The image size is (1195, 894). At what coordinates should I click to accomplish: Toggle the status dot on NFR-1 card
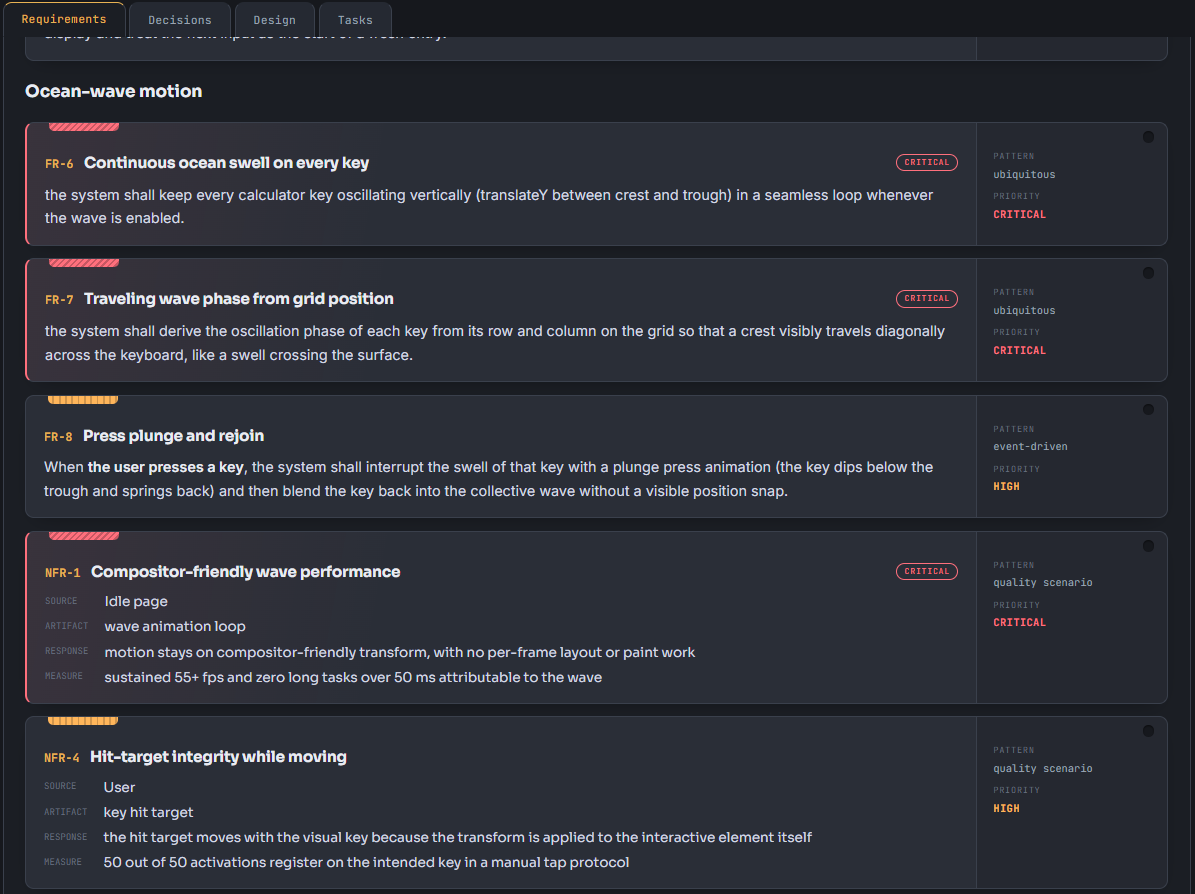coord(1148,546)
